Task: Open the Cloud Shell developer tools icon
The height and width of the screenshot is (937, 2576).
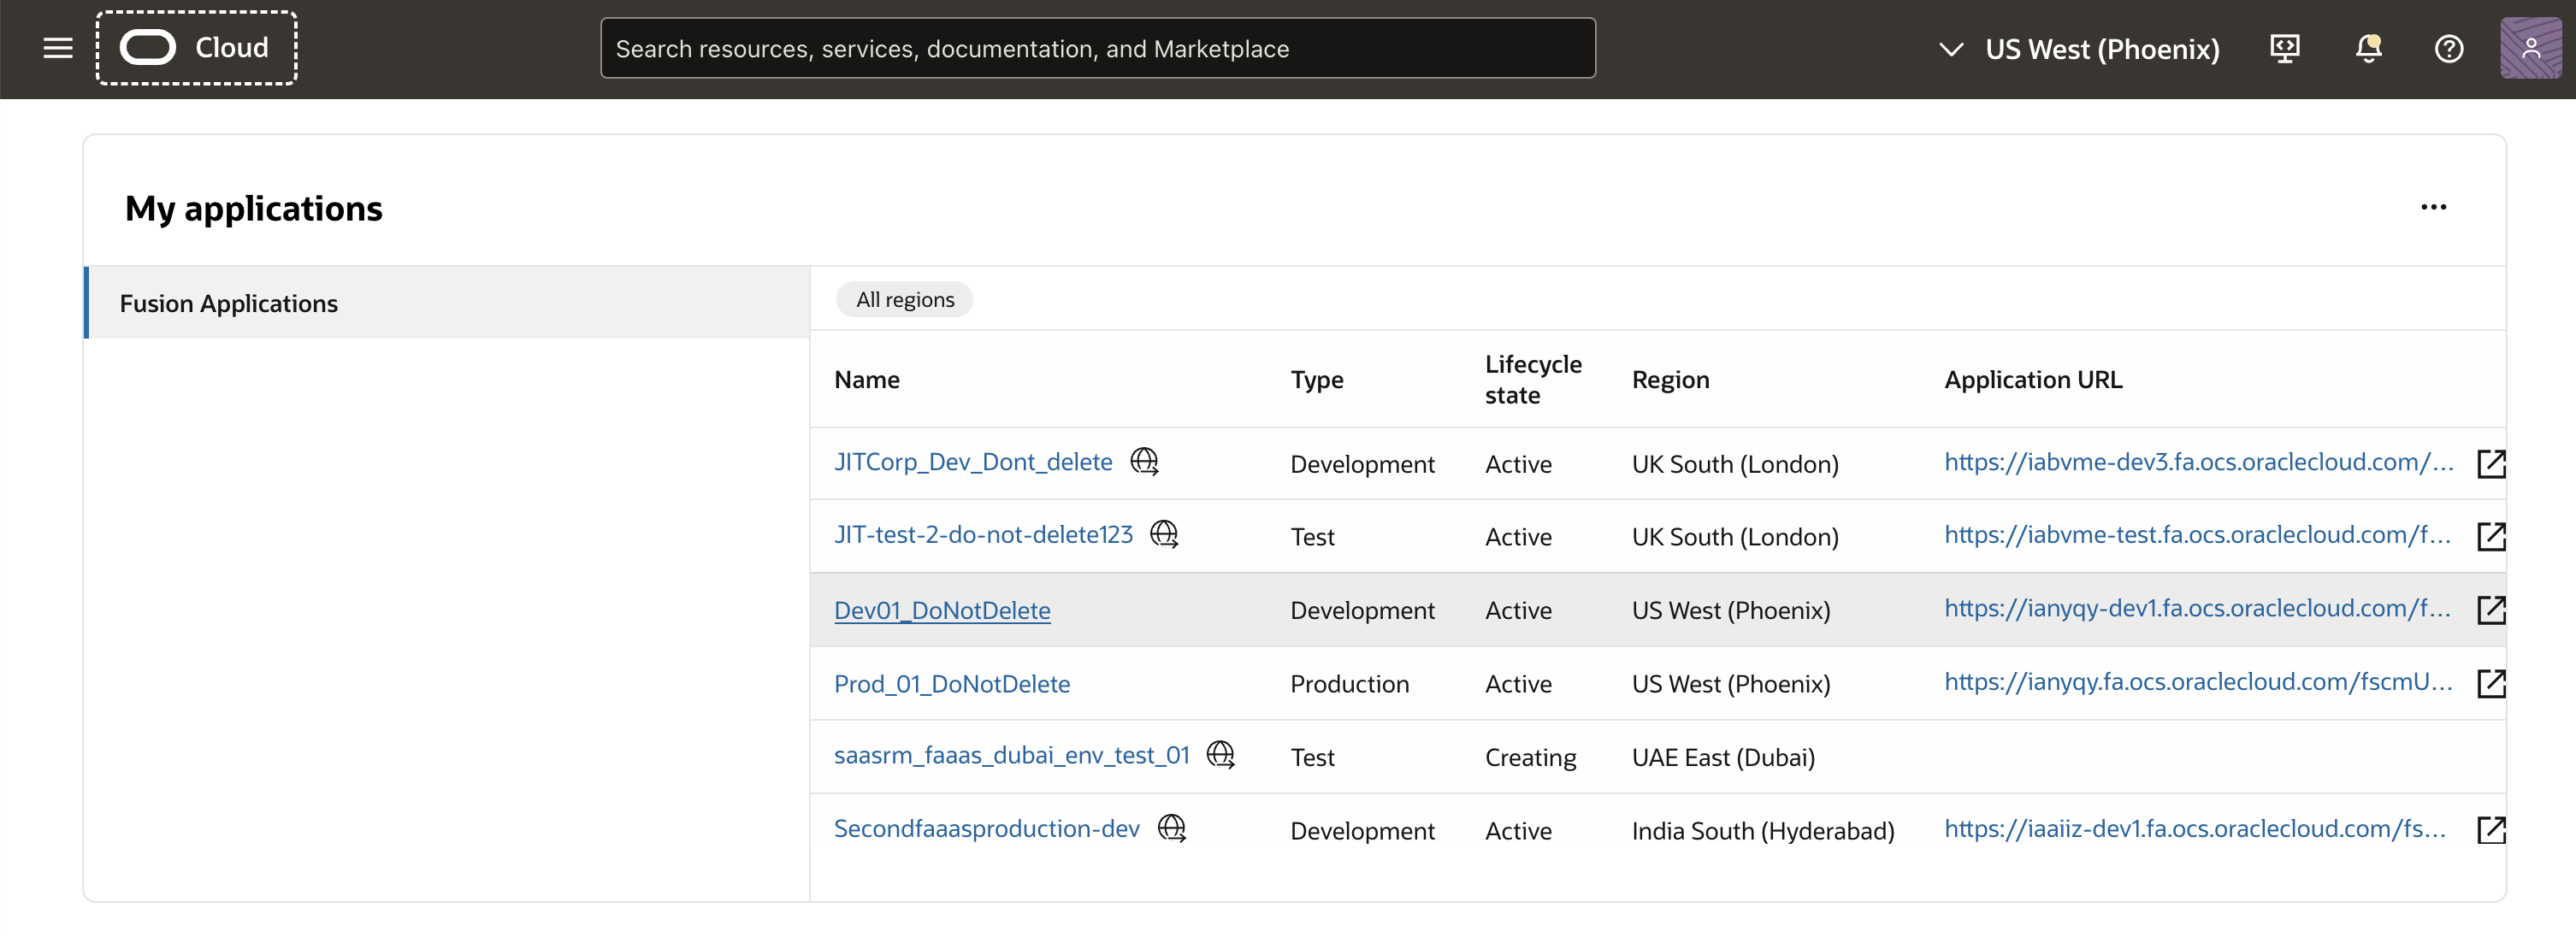Action: click(x=2285, y=48)
